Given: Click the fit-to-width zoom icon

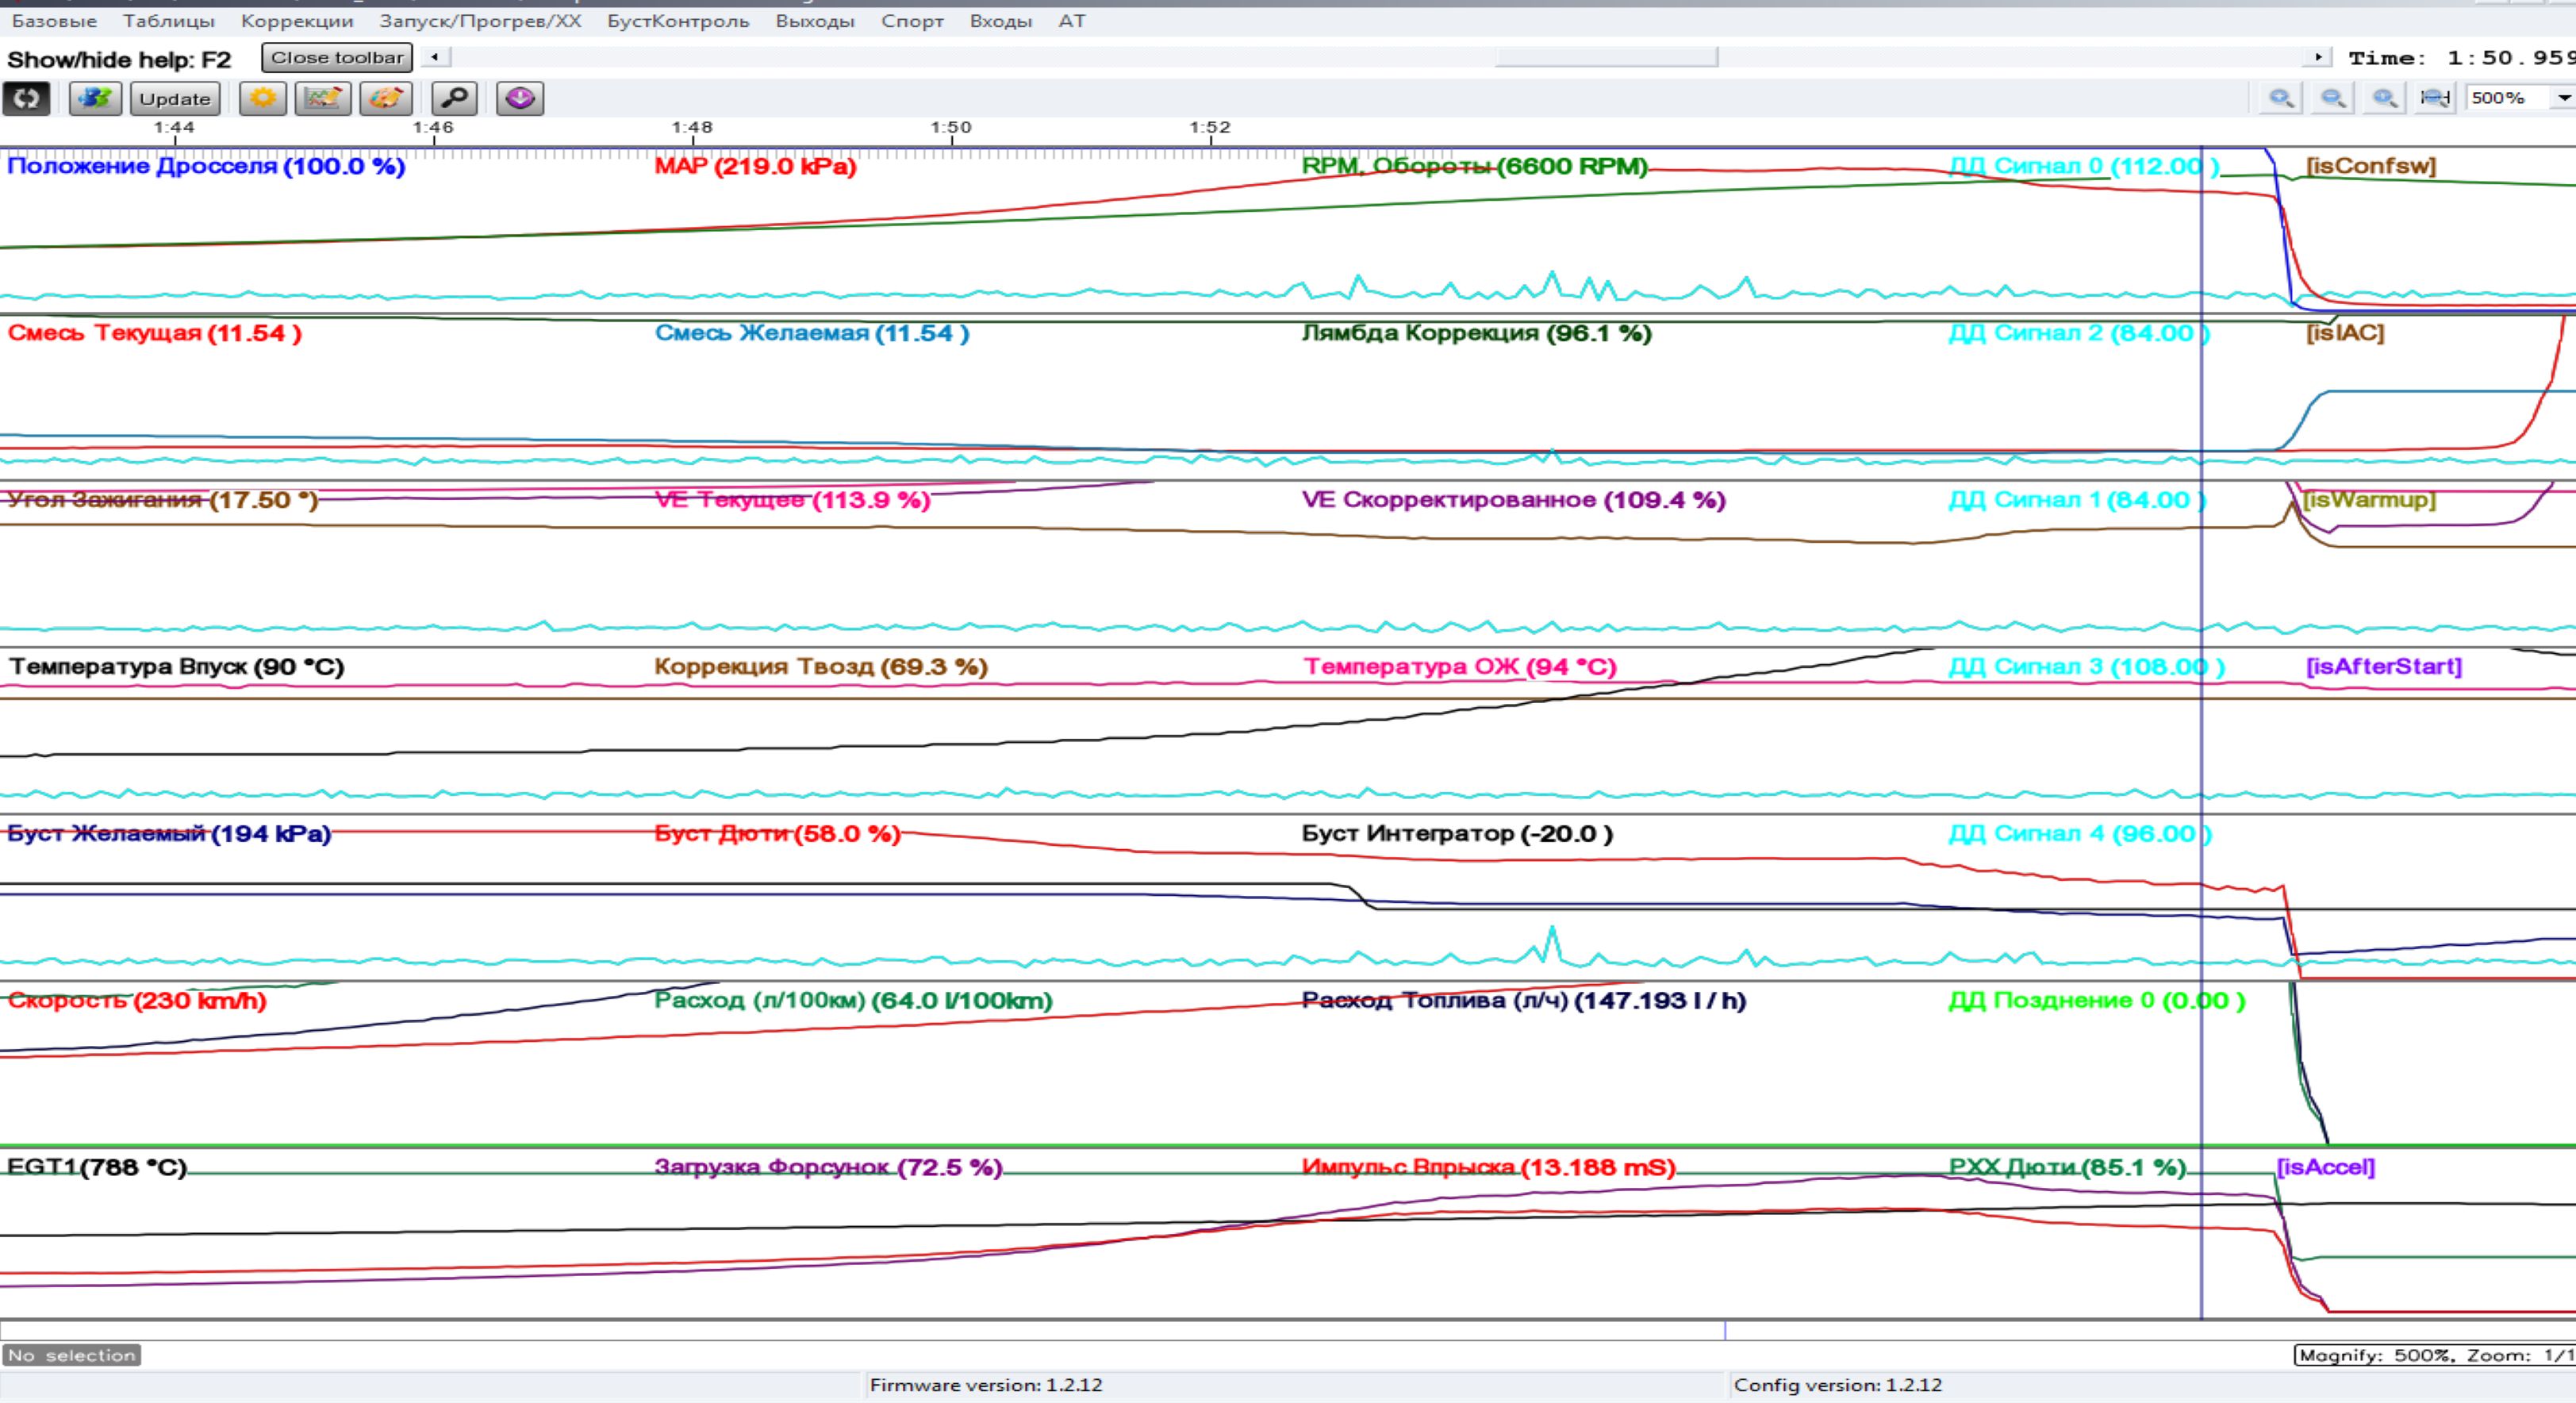Looking at the screenshot, I should coord(2434,98).
